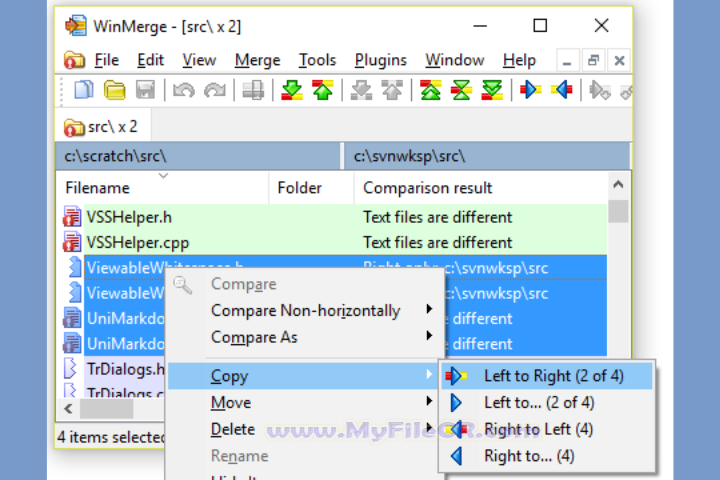Click the horizontal scrollbar thumb
Screen dimensions: 720x480
tap(107, 408)
